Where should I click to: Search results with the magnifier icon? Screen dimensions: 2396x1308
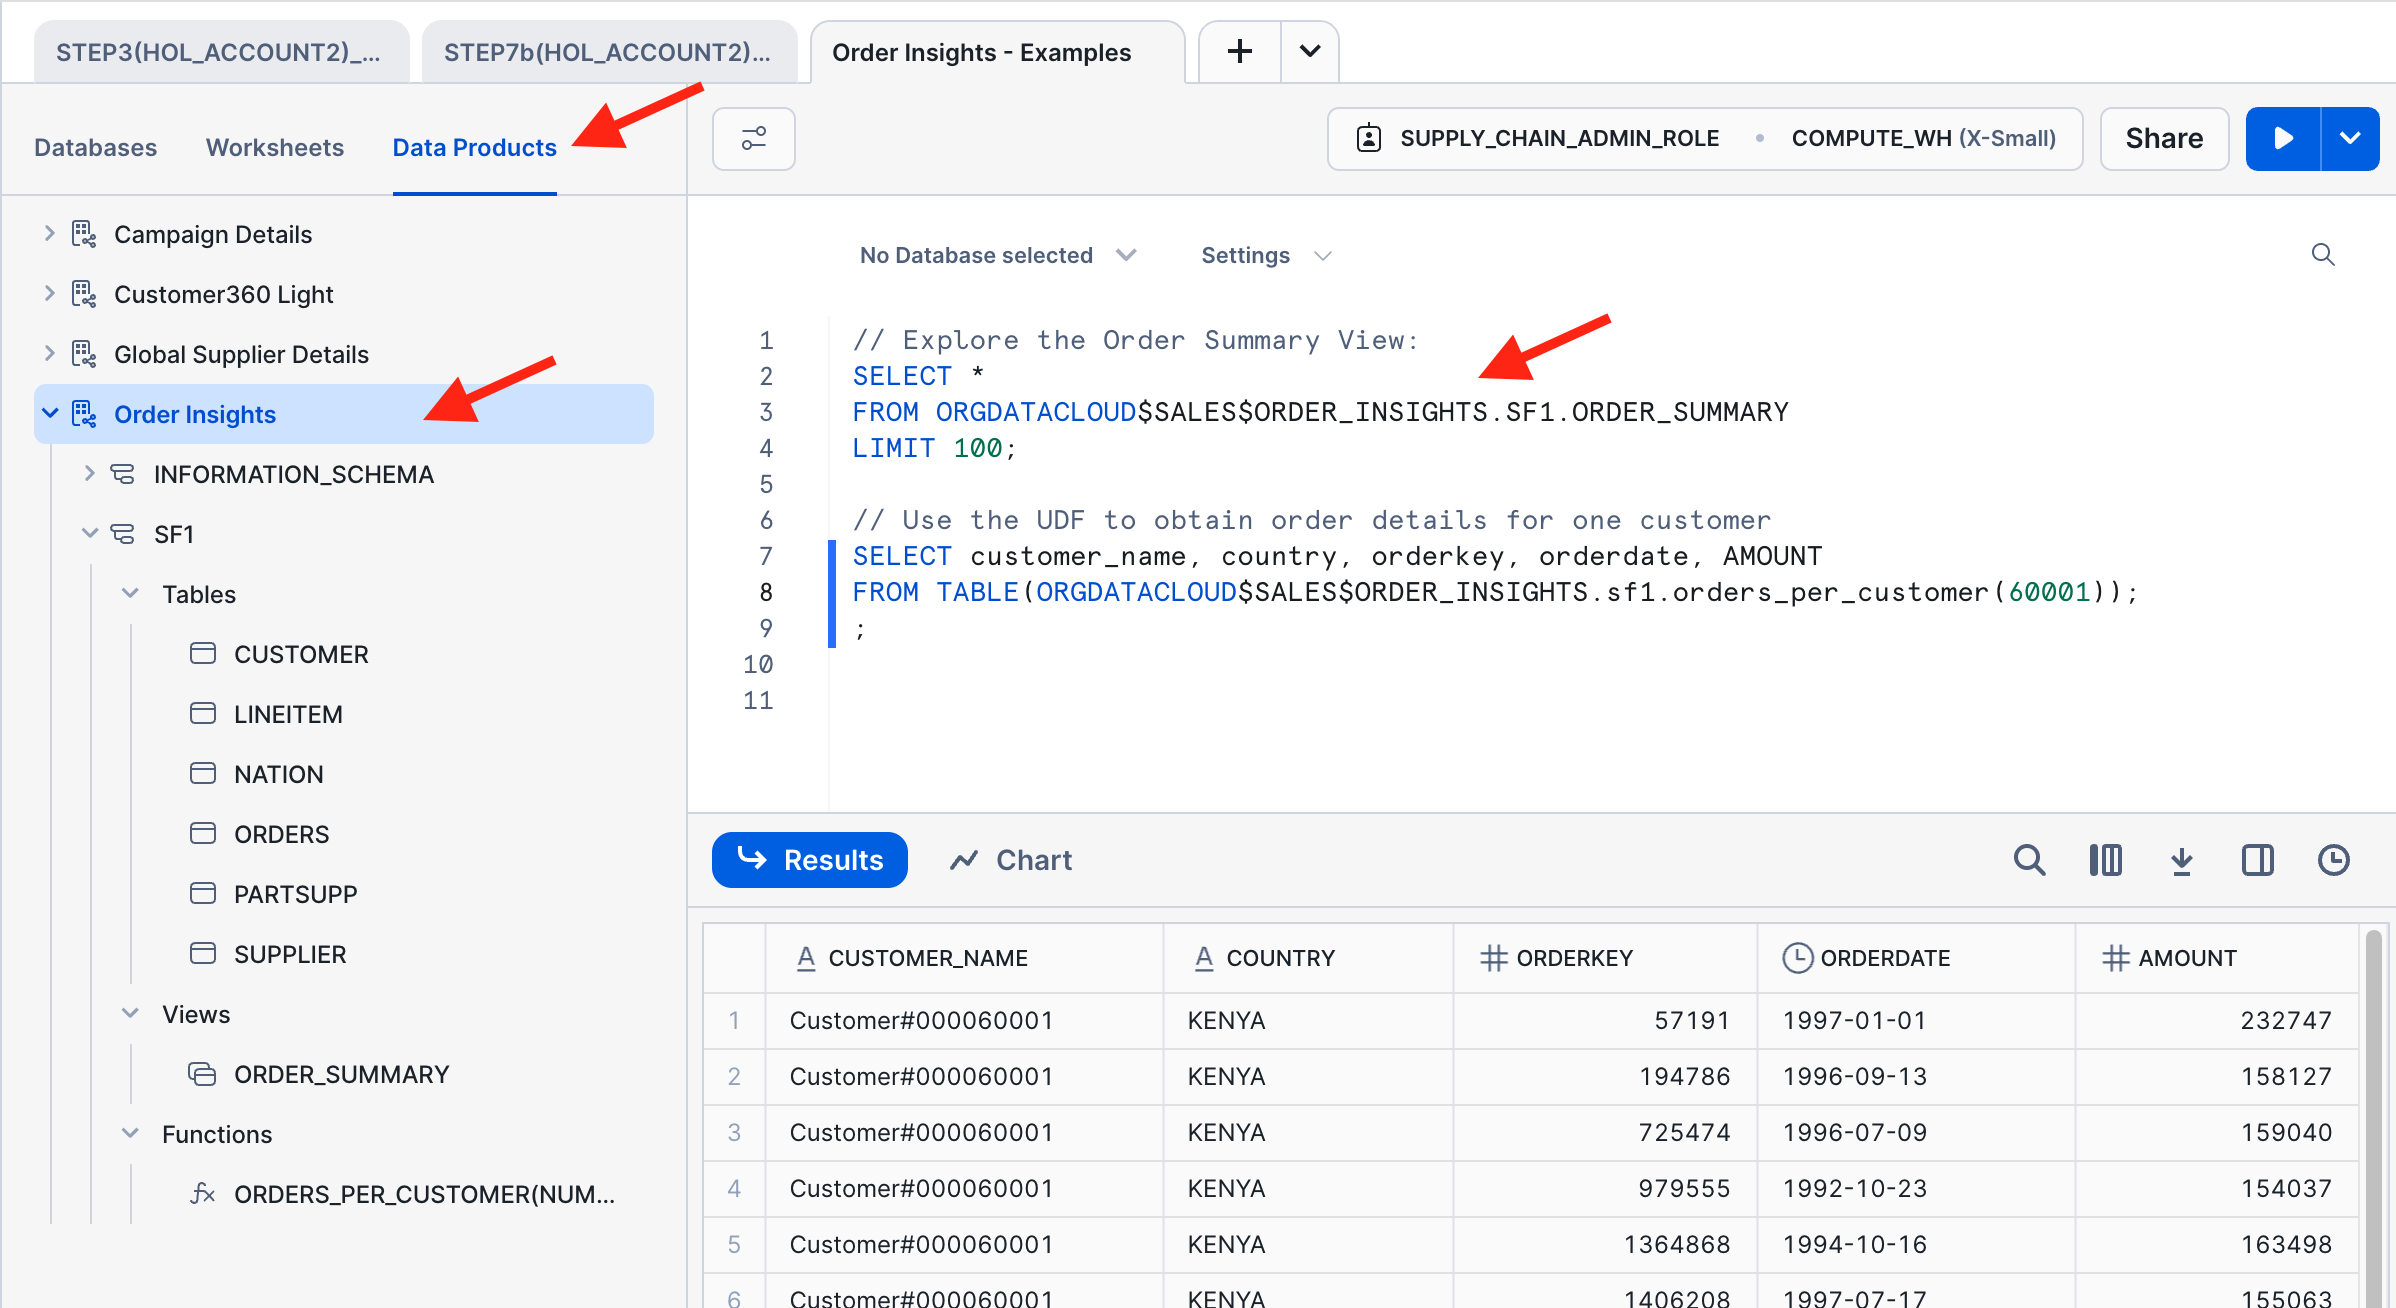[2029, 860]
